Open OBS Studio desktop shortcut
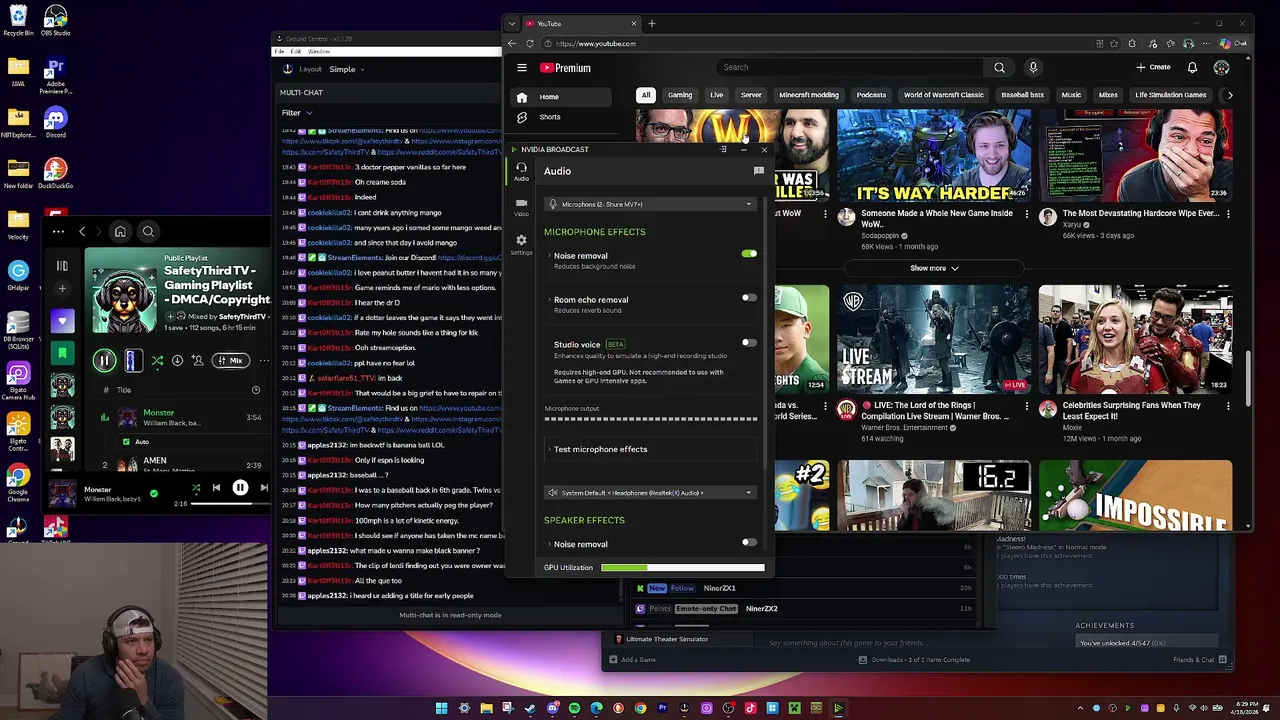 56,20
